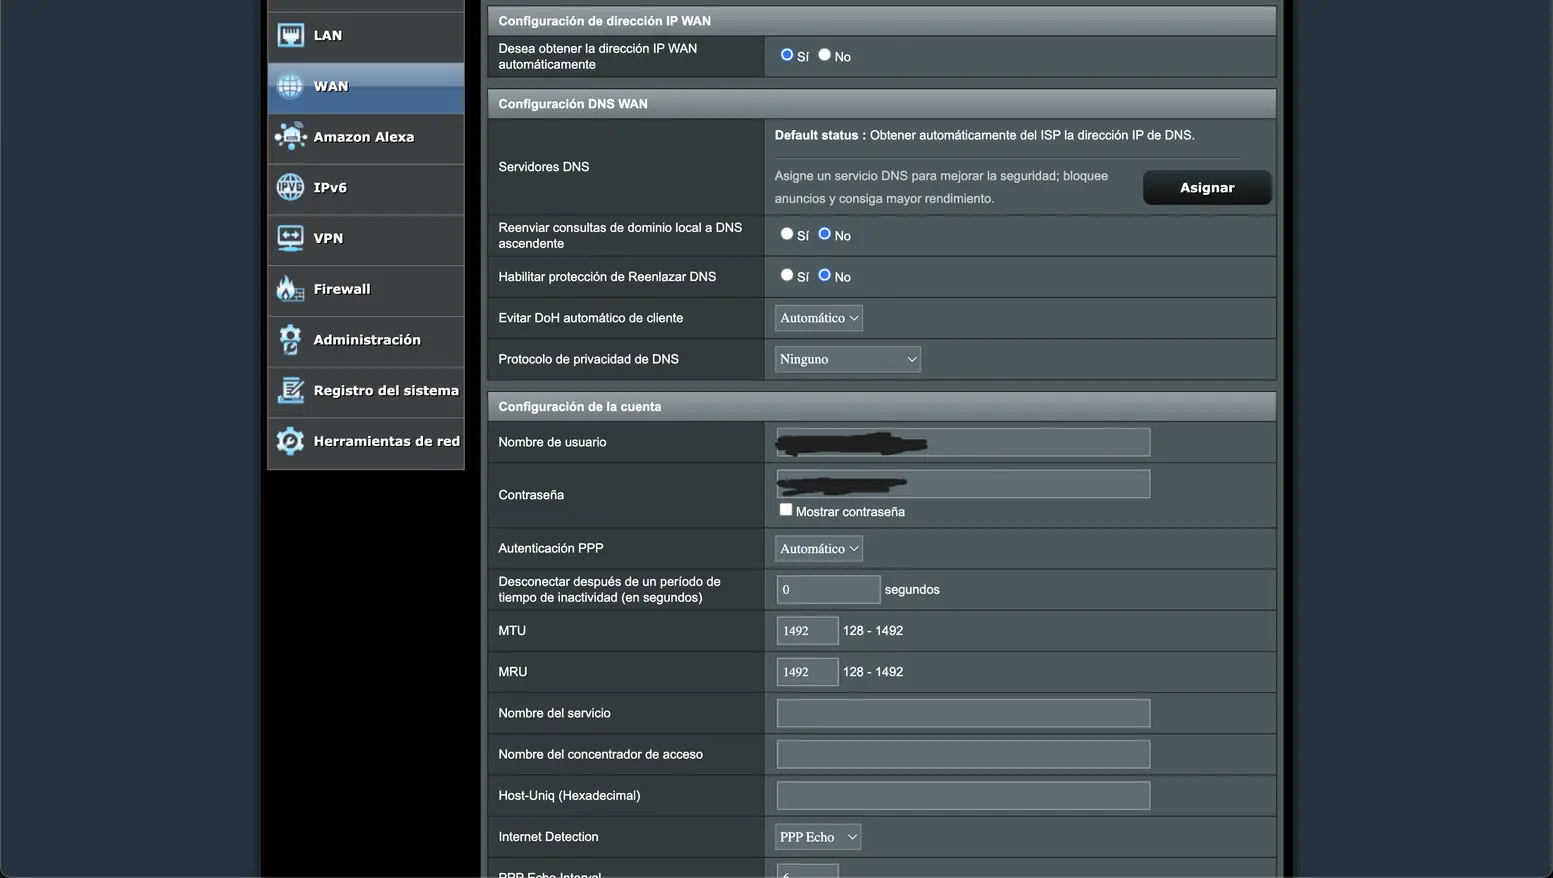Select Sí for automatic WAN IP
Viewport: 1553px width, 878px height.
(787, 55)
